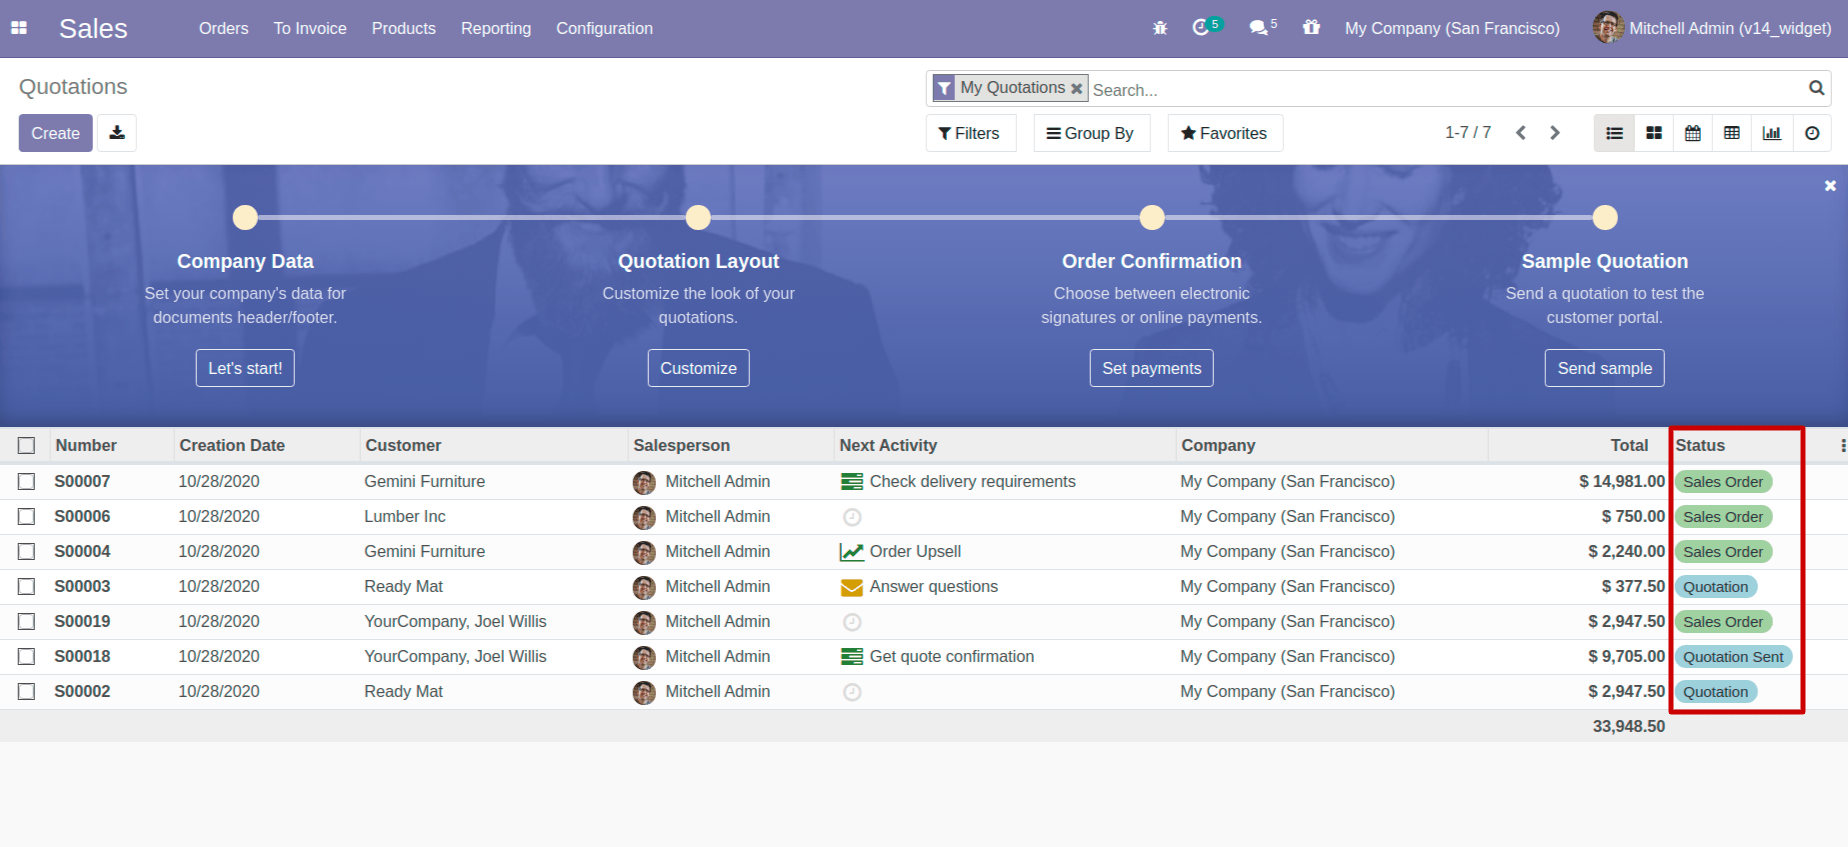Viewport: 1848px width, 847px height.
Task: Switch to list view
Action: 1614,133
